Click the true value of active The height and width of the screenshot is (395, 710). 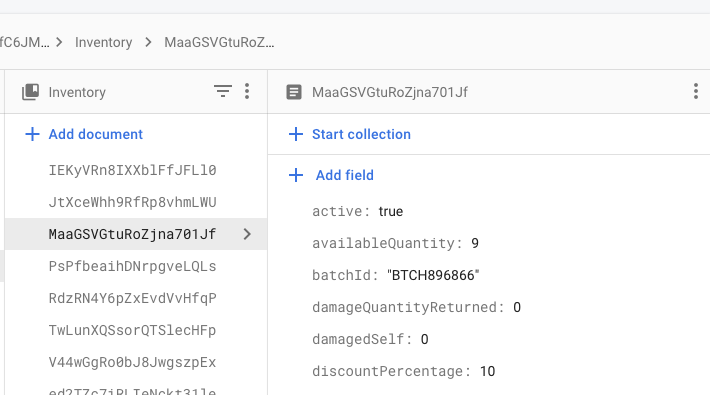pos(390,212)
